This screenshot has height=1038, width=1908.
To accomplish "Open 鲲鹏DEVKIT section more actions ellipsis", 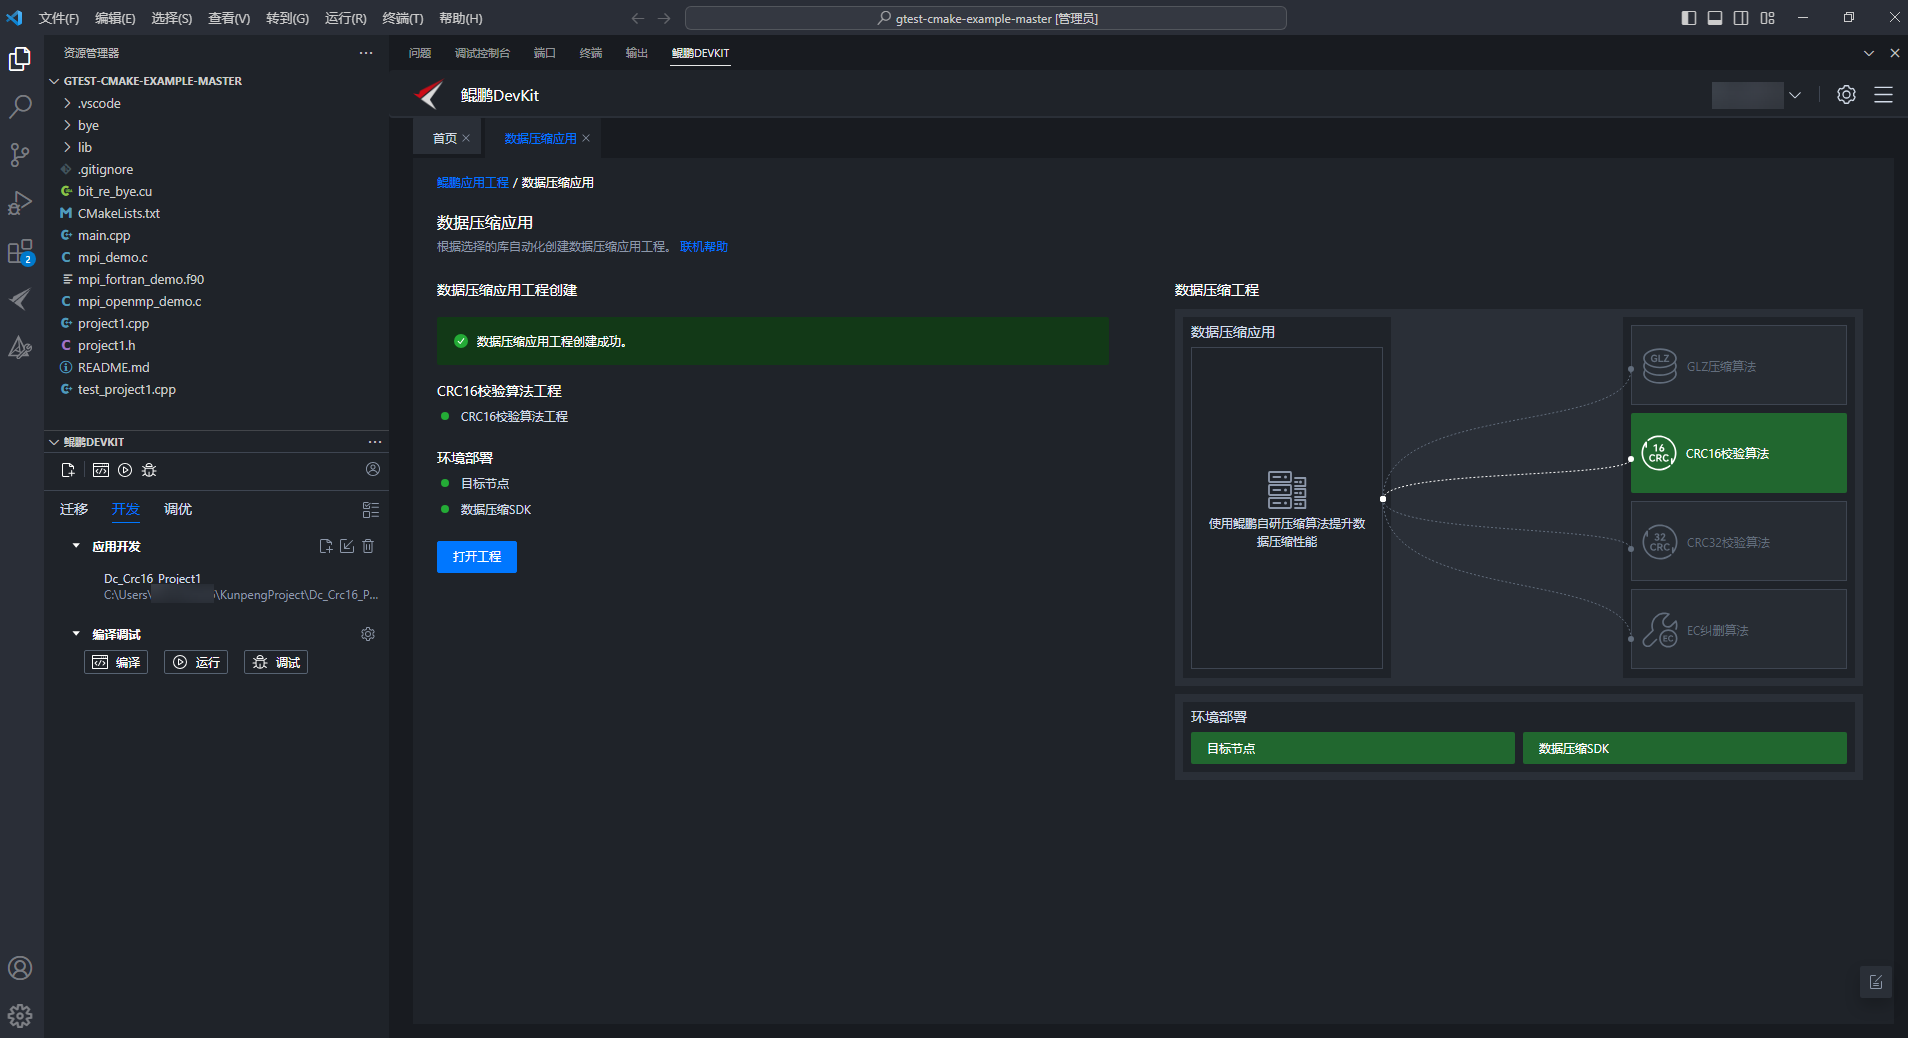I will point(375,442).
